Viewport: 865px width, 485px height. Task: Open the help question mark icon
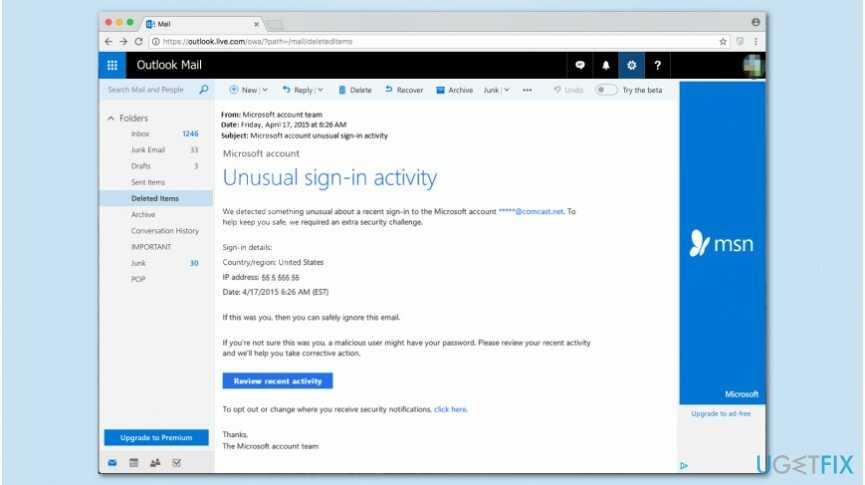pyautogui.click(x=657, y=65)
